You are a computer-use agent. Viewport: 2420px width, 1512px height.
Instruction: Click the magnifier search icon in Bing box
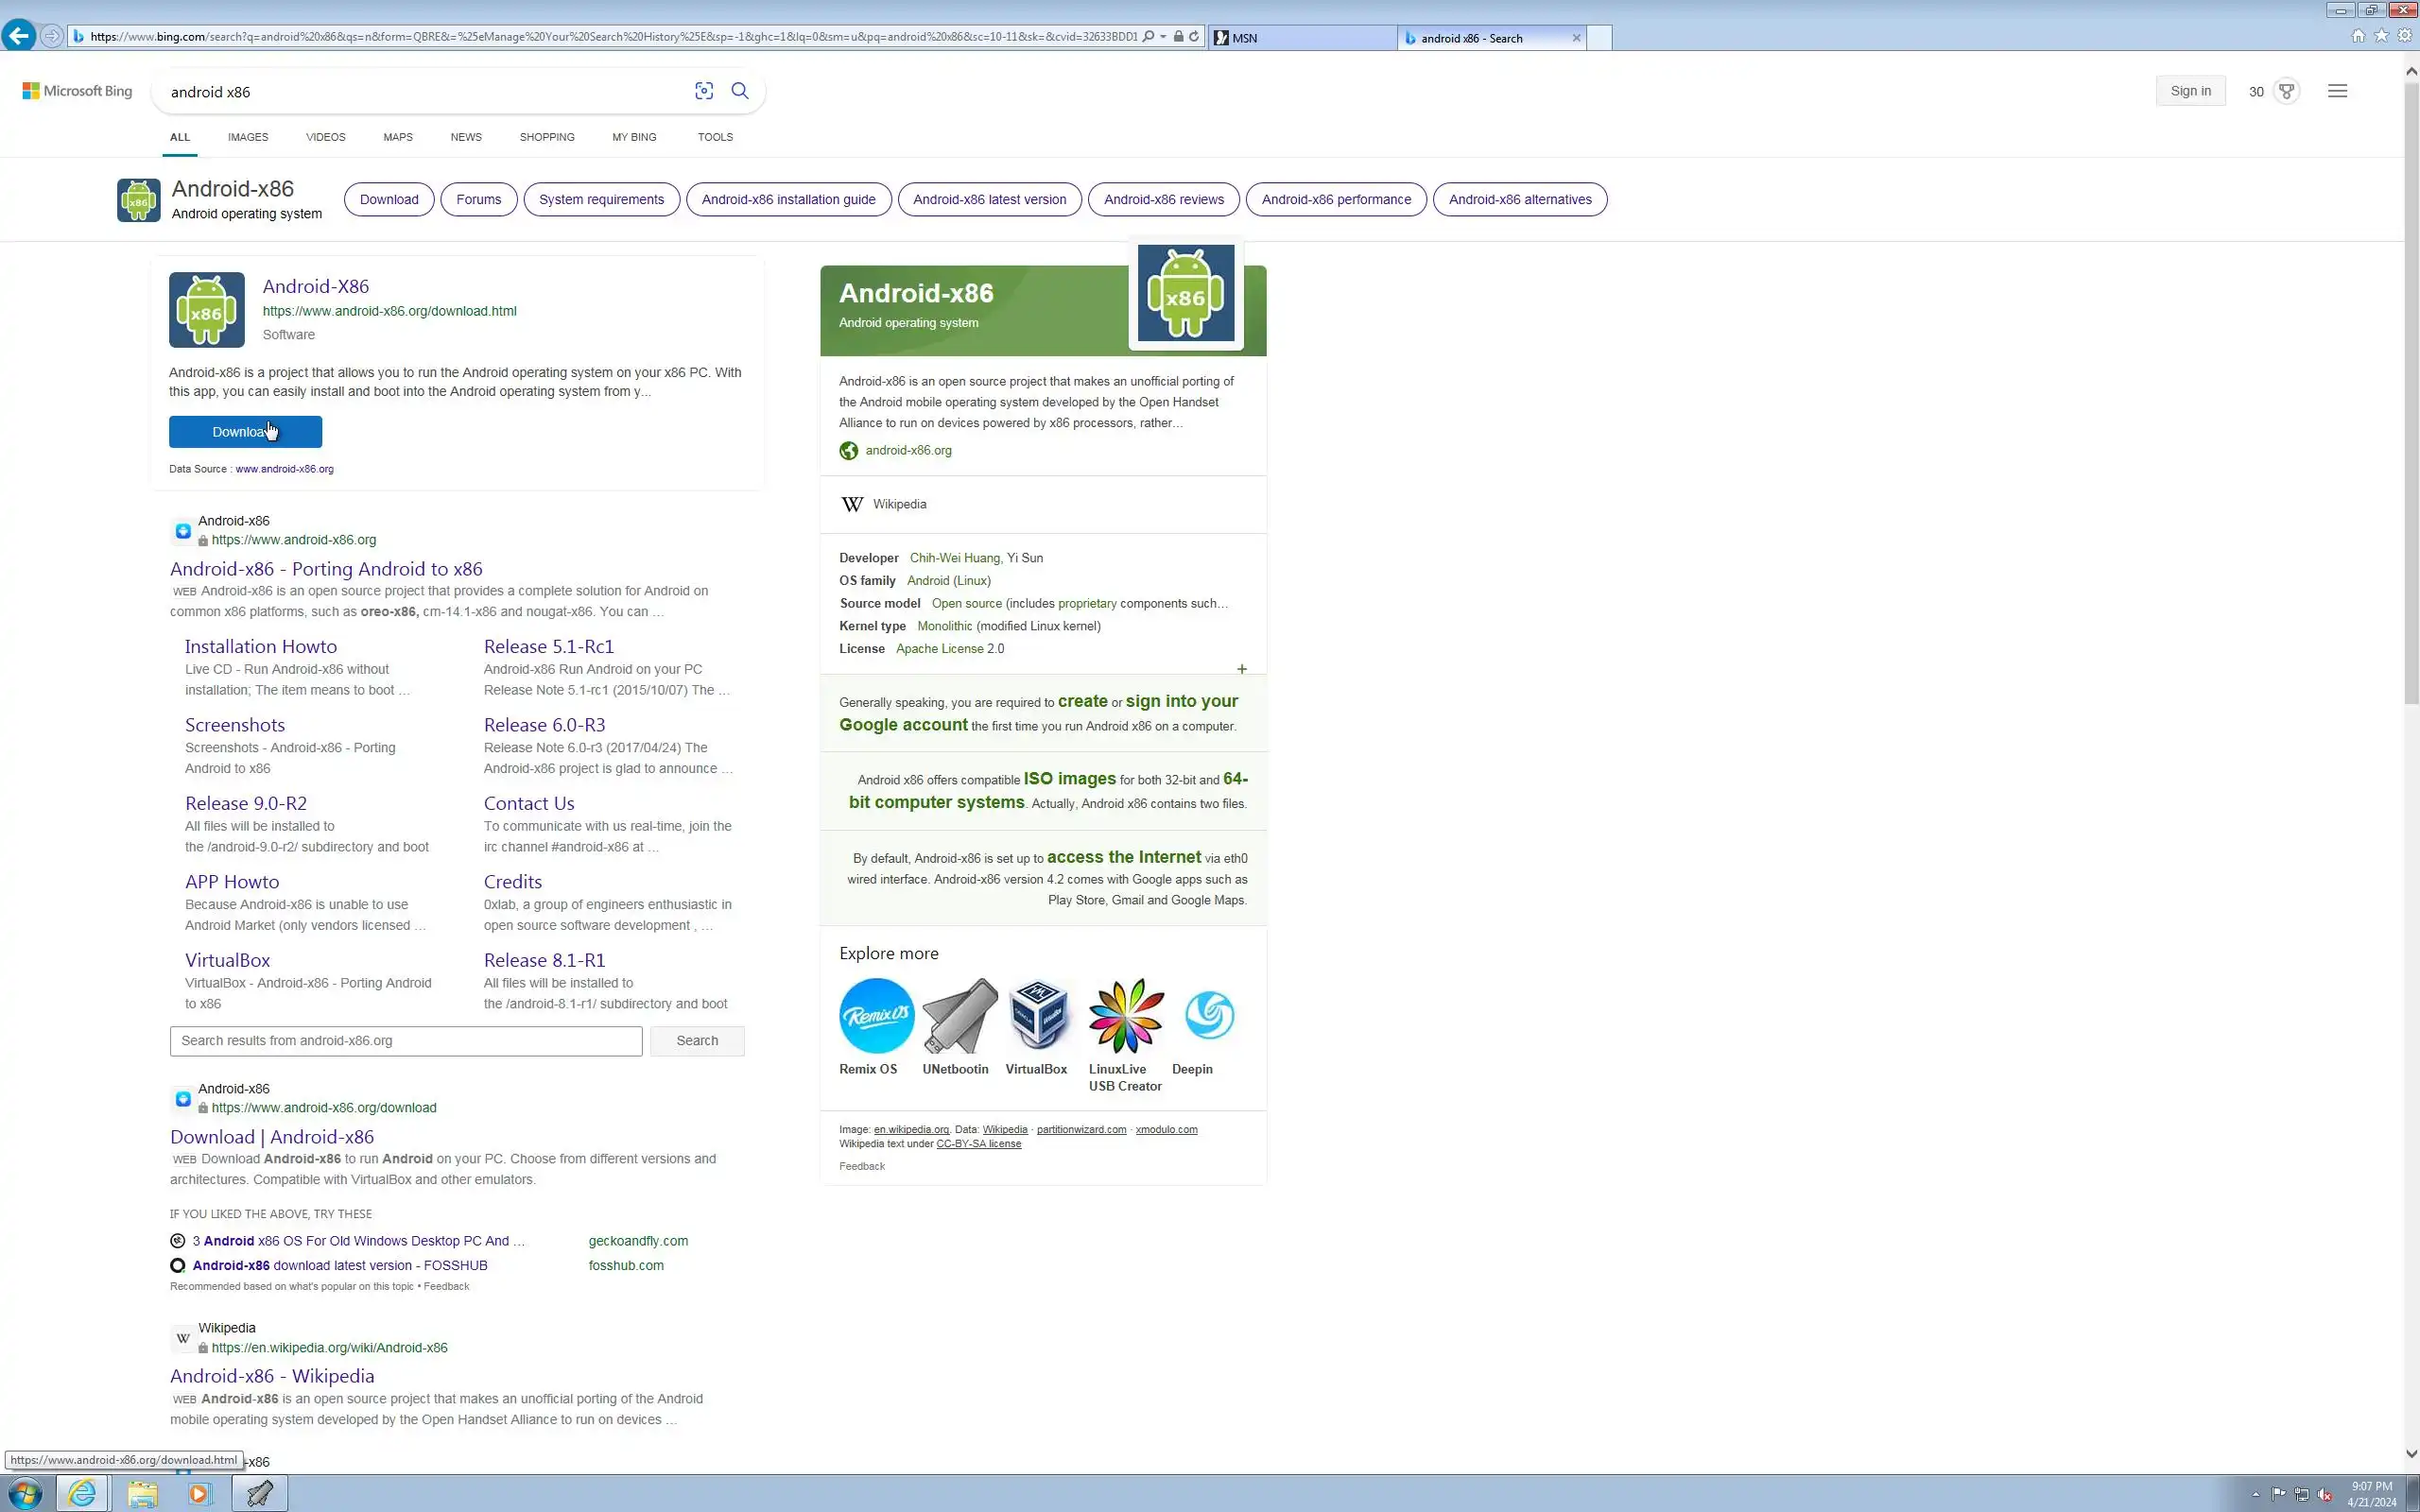pyautogui.click(x=740, y=91)
